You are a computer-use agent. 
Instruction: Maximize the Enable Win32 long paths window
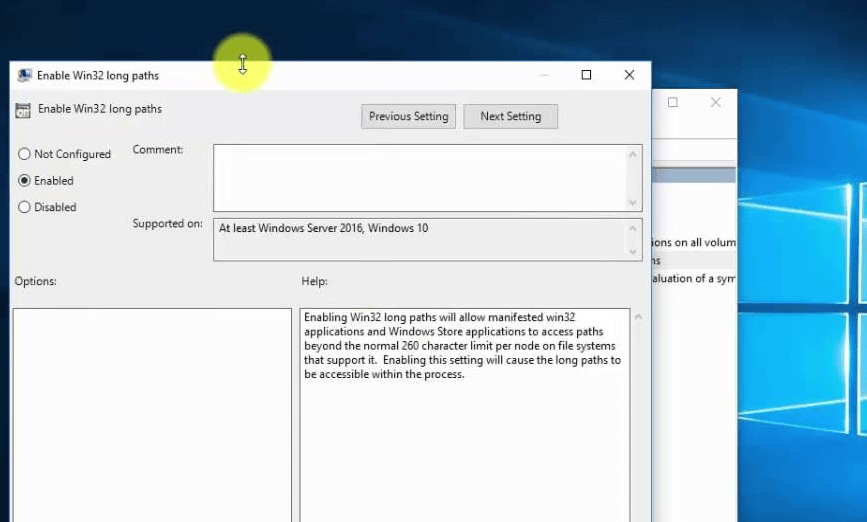point(586,75)
